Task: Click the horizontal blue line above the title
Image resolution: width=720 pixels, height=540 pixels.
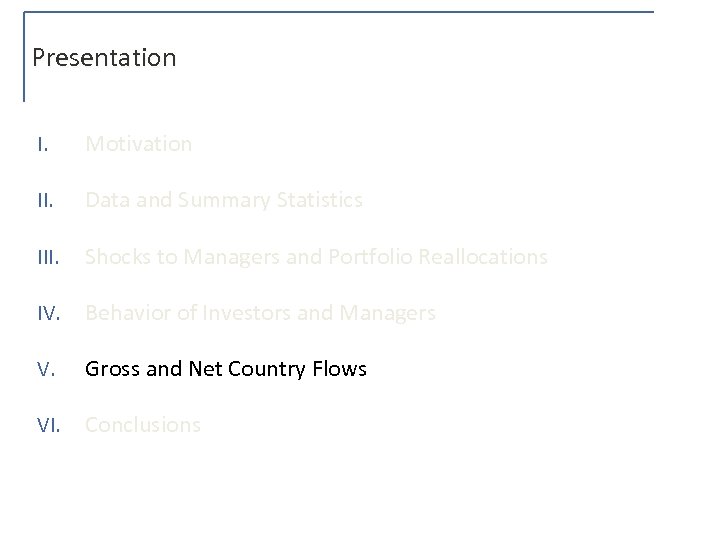Action: 340,12
